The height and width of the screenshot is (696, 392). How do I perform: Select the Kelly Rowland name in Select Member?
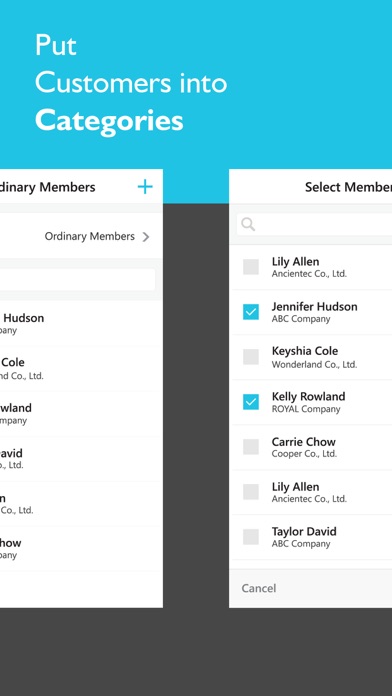coord(308,396)
